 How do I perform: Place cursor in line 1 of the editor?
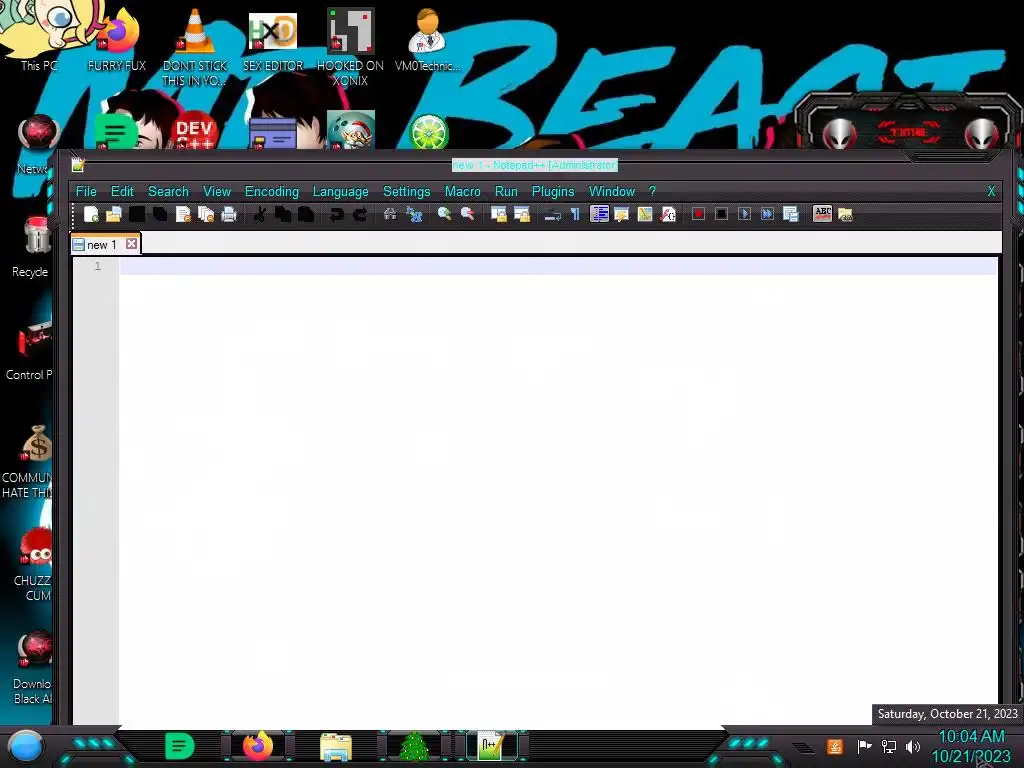[x=558, y=266]
